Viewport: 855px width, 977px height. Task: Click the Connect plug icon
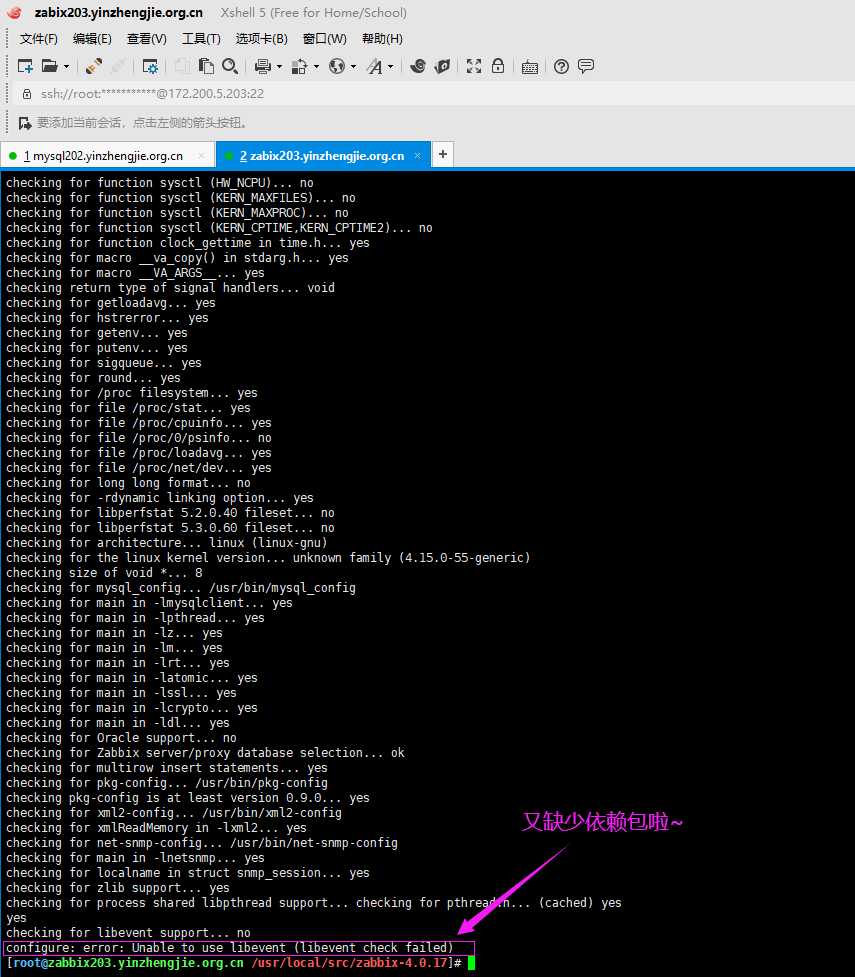[94, 66]
